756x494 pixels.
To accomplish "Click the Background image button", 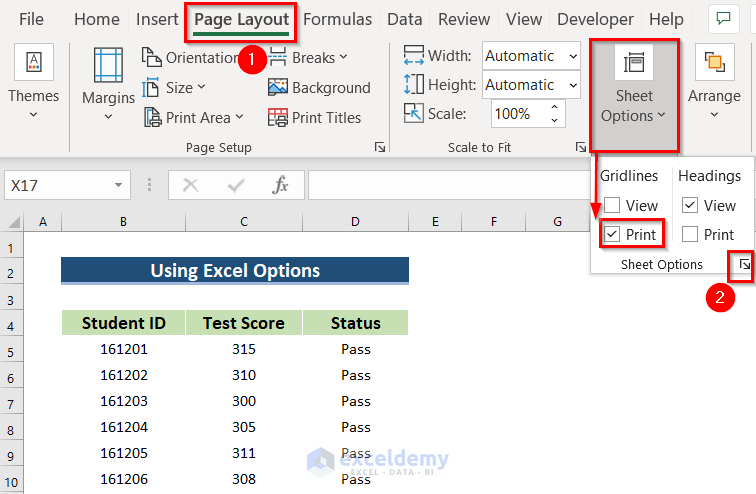I will pos(319,88).
